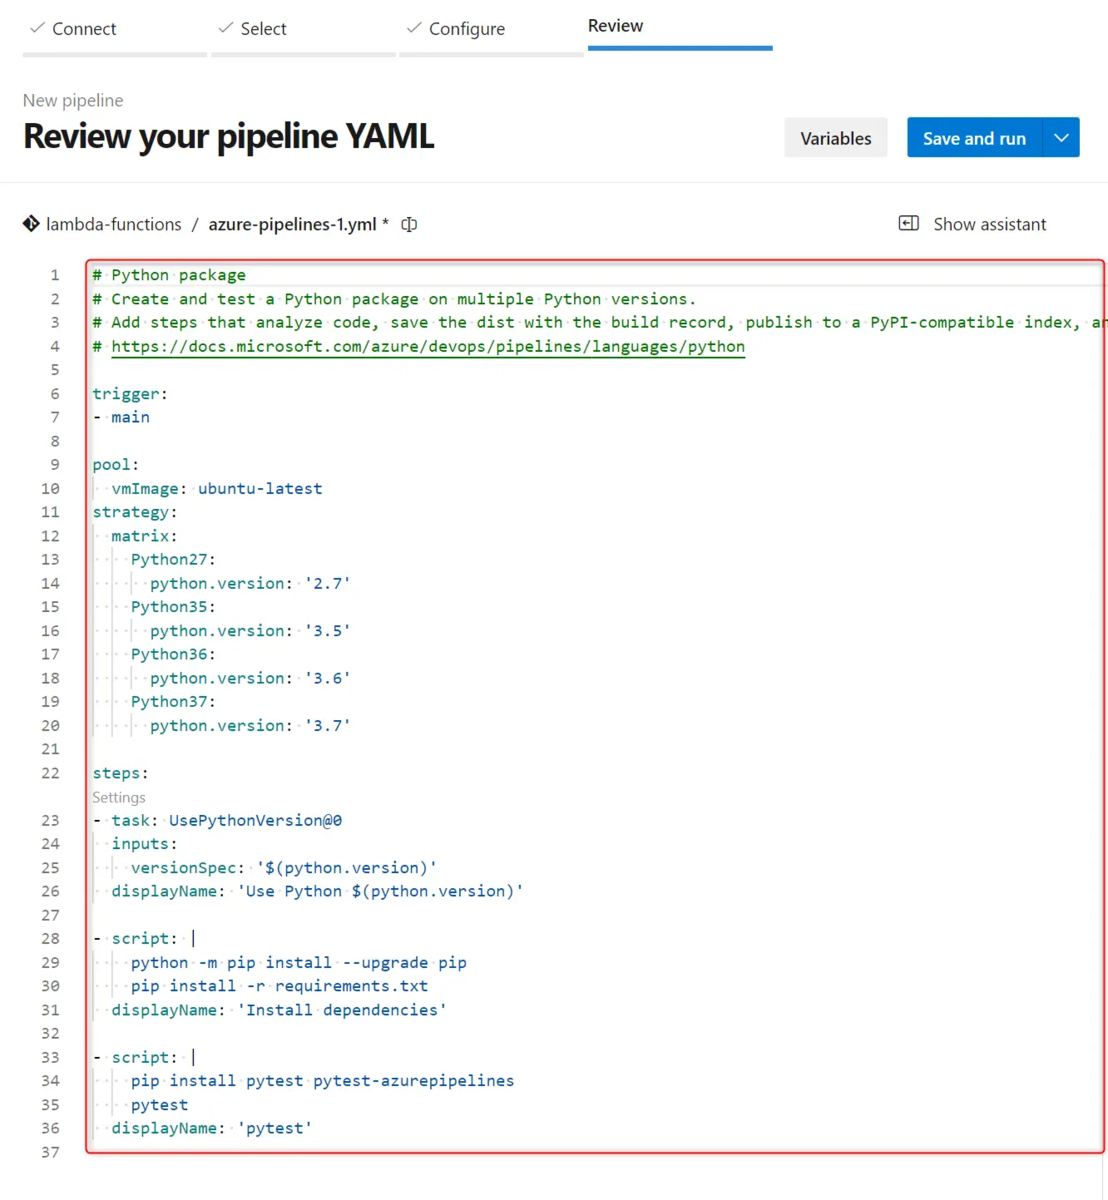Expand the Save and run dropdown arrow
The width and height of the screenshot is (1108, 1200).
click(1061, 138)
